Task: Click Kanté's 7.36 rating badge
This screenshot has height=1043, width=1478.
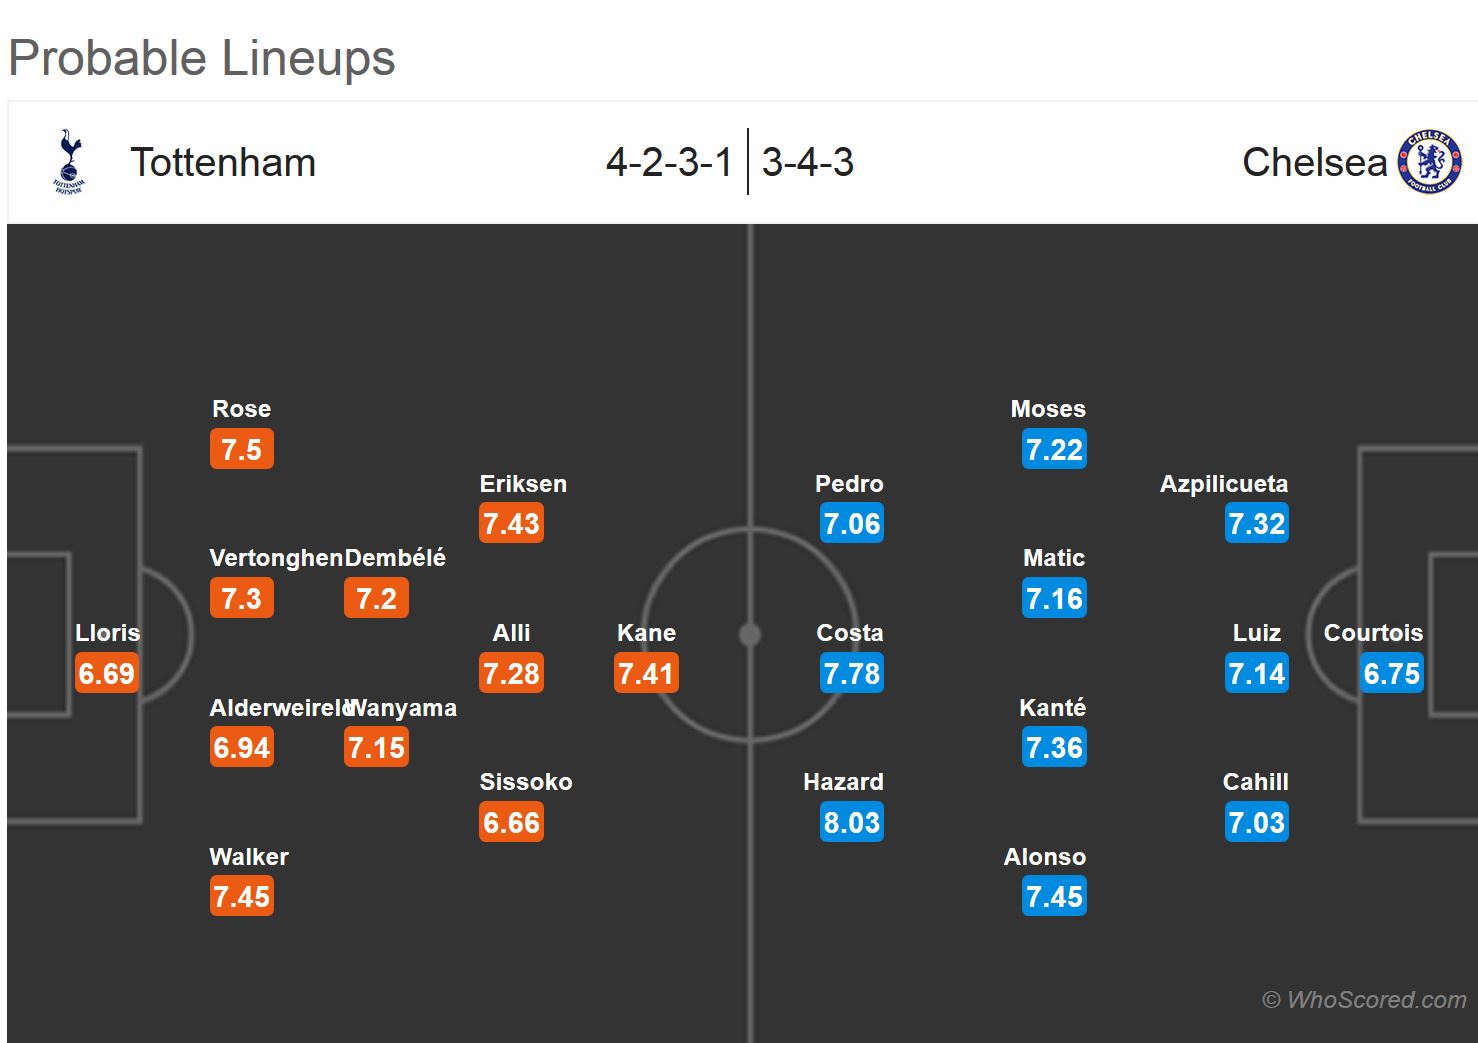Action: click(x=1054, y=747)
